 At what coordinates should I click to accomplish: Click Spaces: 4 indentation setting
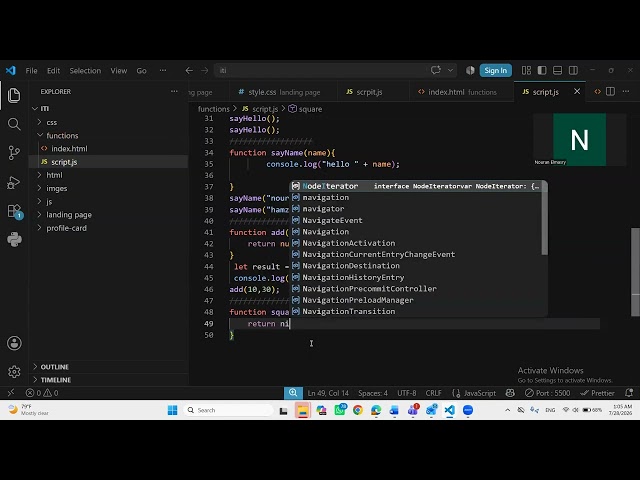click(373, 393)
